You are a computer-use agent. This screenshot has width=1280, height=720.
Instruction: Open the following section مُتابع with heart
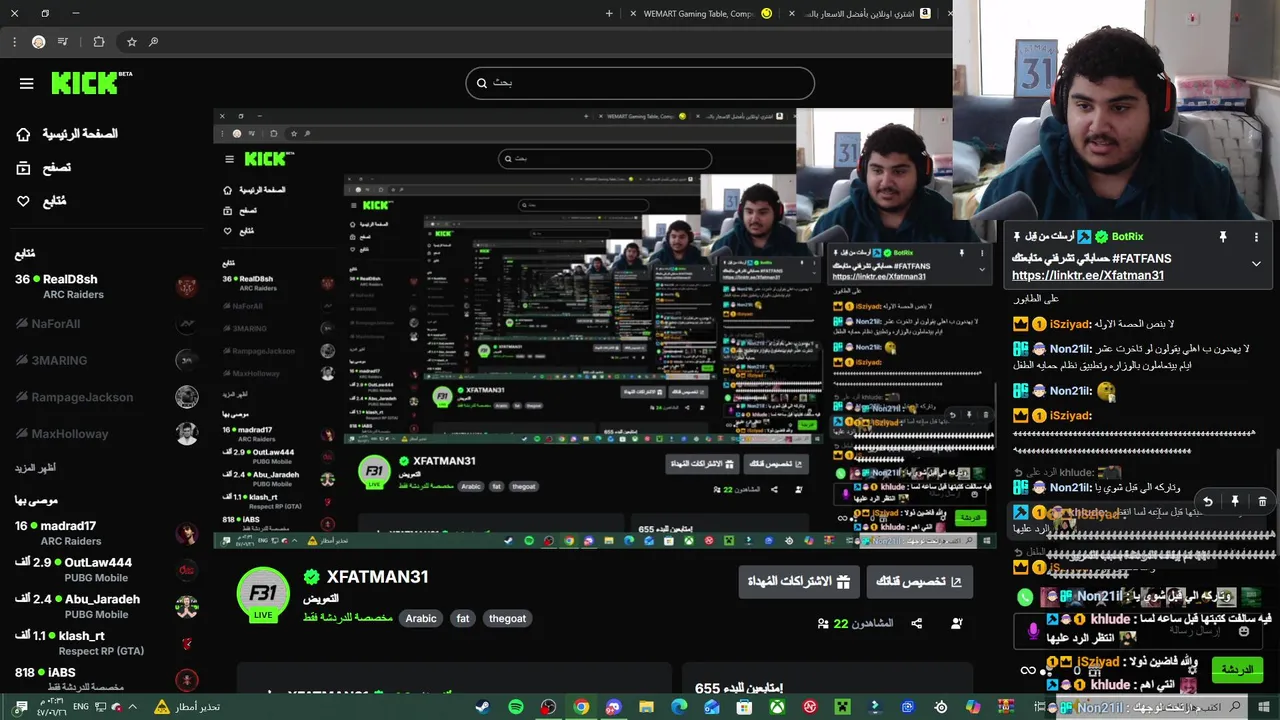tap(41, 201)
